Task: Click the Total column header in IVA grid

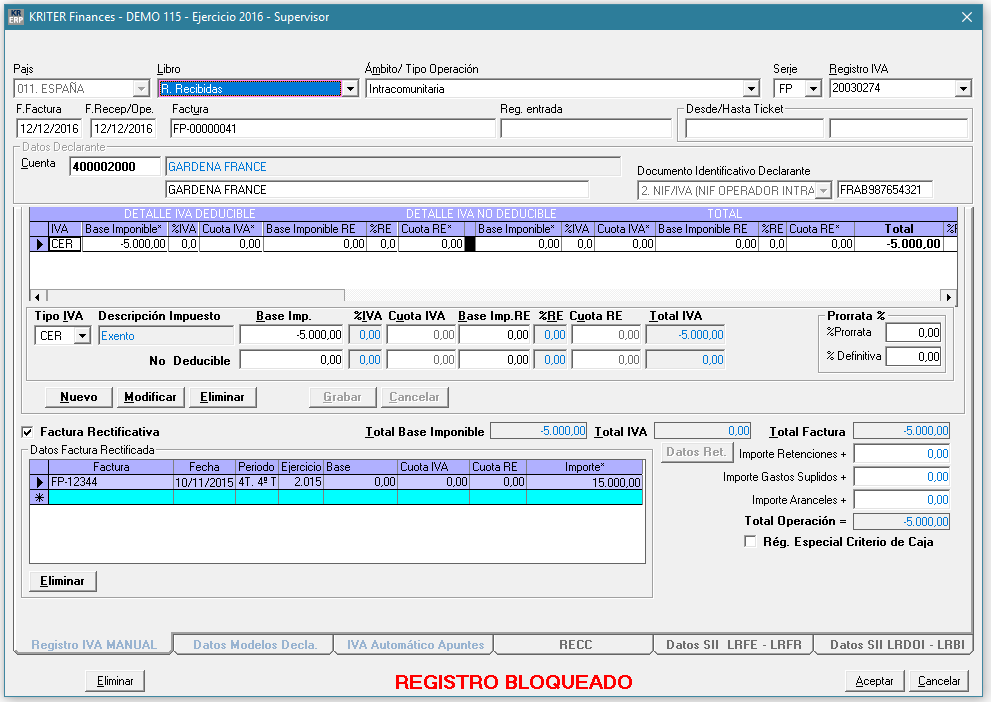Action: 899,229
